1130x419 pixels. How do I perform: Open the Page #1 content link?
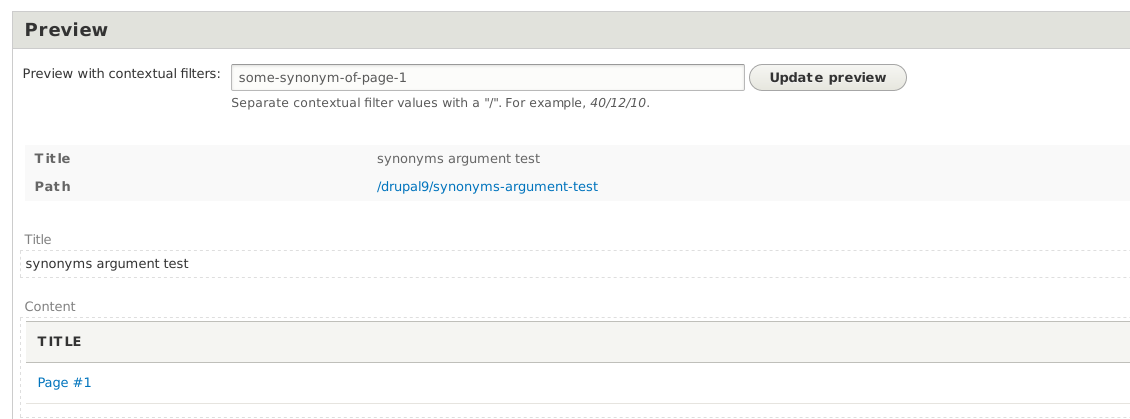pyautogui.click(x=64, y=382)
